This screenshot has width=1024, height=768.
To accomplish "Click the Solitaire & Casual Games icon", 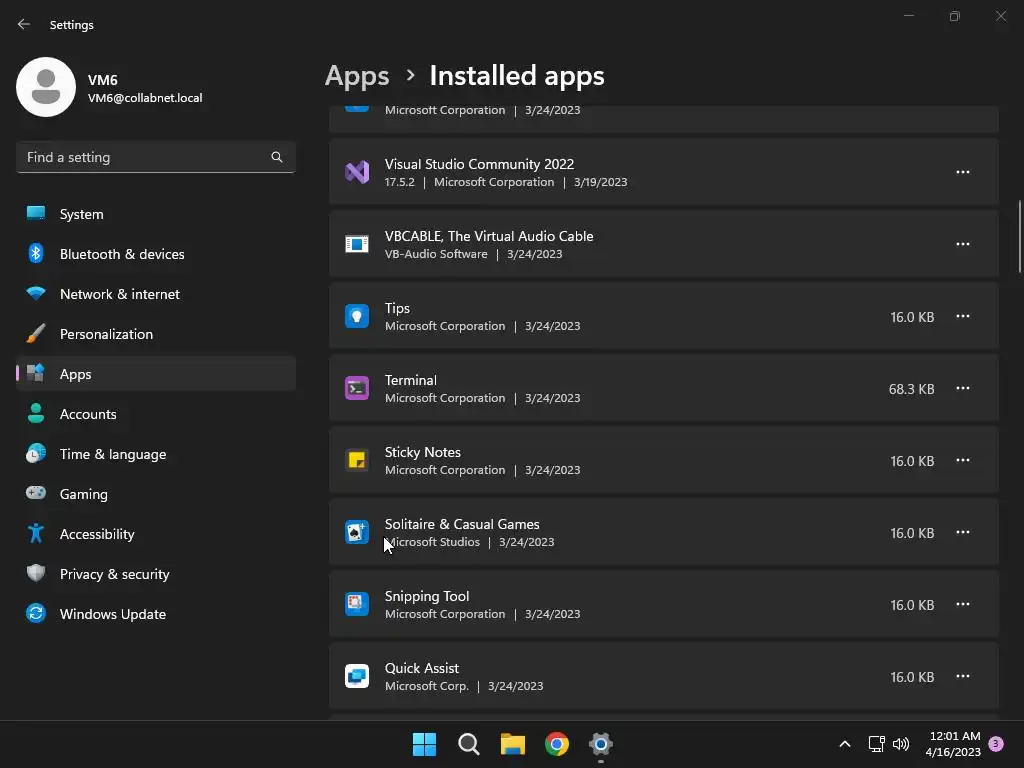I will pyautogui.click(x=357, y=532).
